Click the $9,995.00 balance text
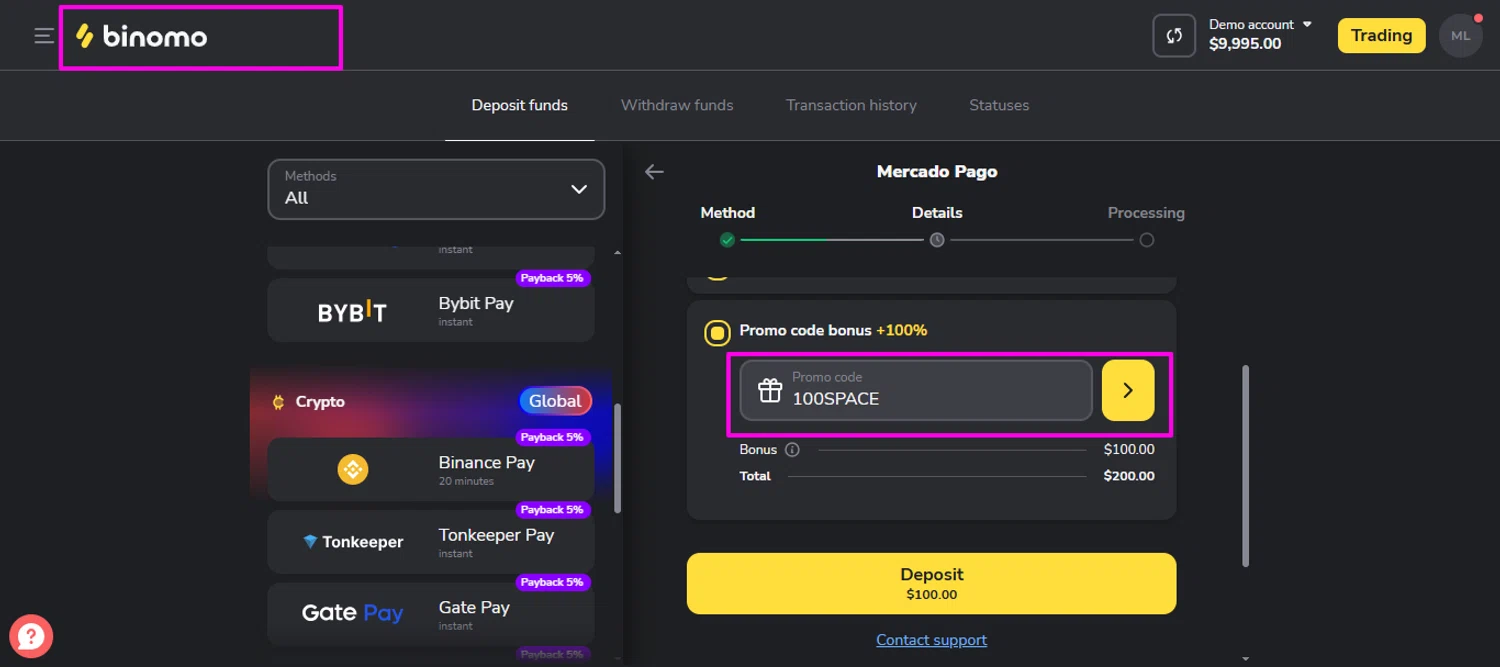This screenshot has height=667, width=1500. click(x=1245, y=44)
